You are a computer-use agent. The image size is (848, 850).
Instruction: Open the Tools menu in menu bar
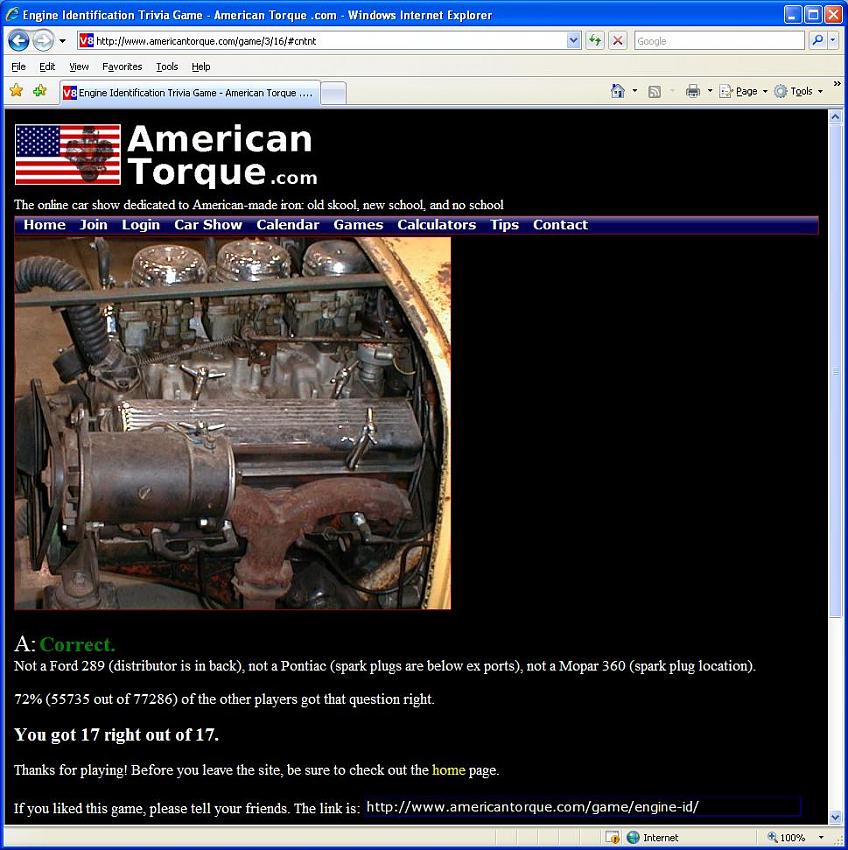click(167, 67)
